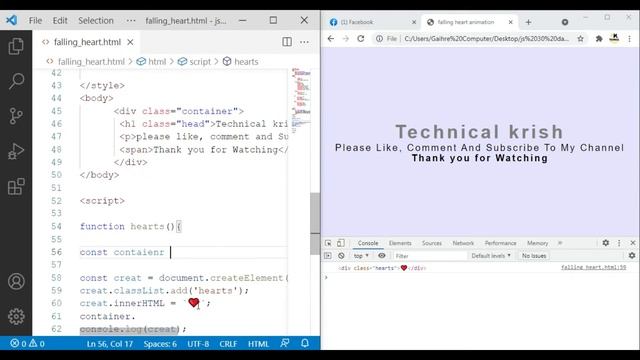
Task: Switch to the Memory tab
Action: (x=538, y=243)
